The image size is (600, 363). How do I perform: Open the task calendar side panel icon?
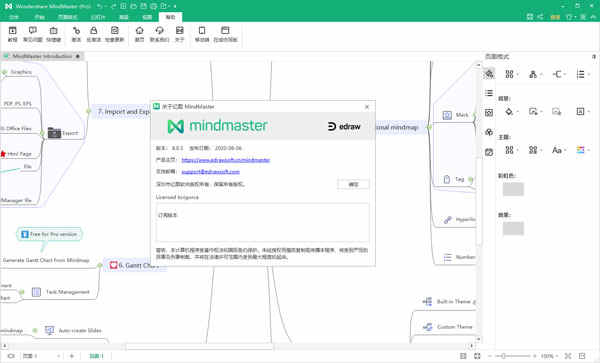(489, 152)
